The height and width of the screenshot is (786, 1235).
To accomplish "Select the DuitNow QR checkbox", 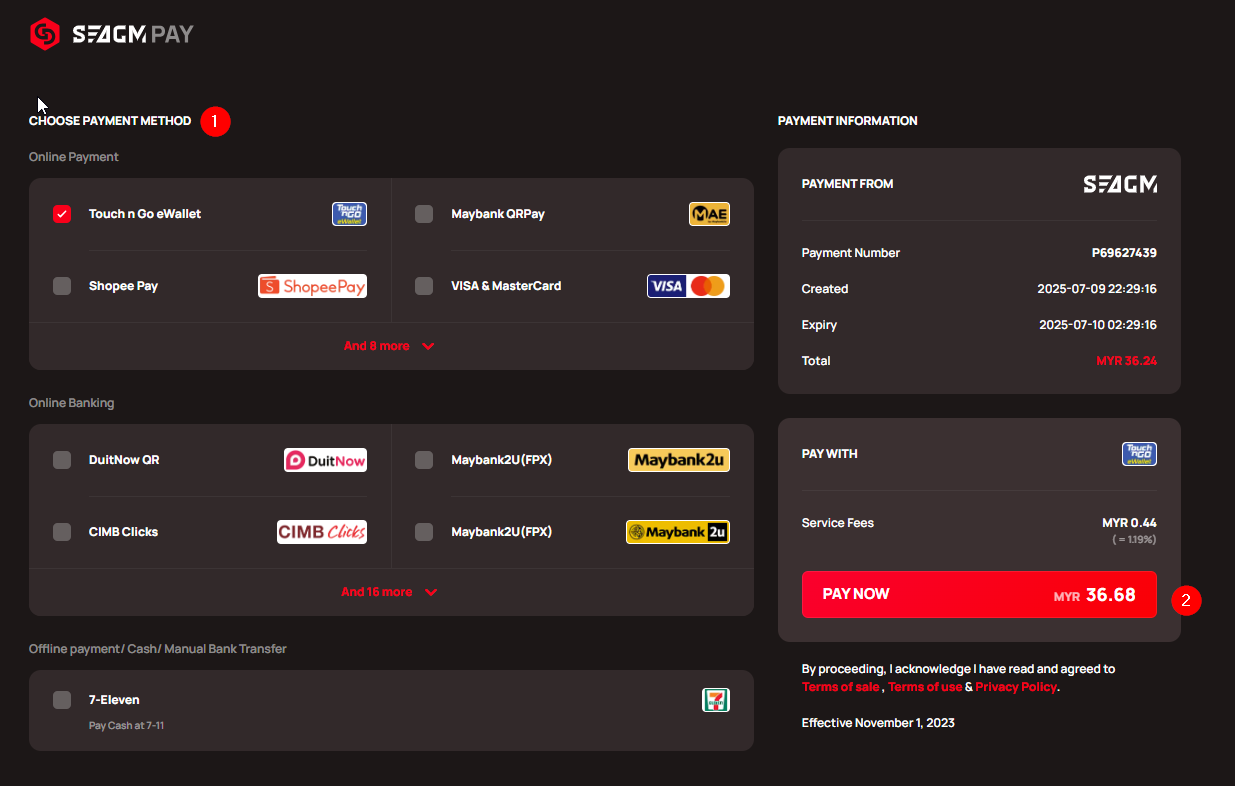I will (62, 460).
